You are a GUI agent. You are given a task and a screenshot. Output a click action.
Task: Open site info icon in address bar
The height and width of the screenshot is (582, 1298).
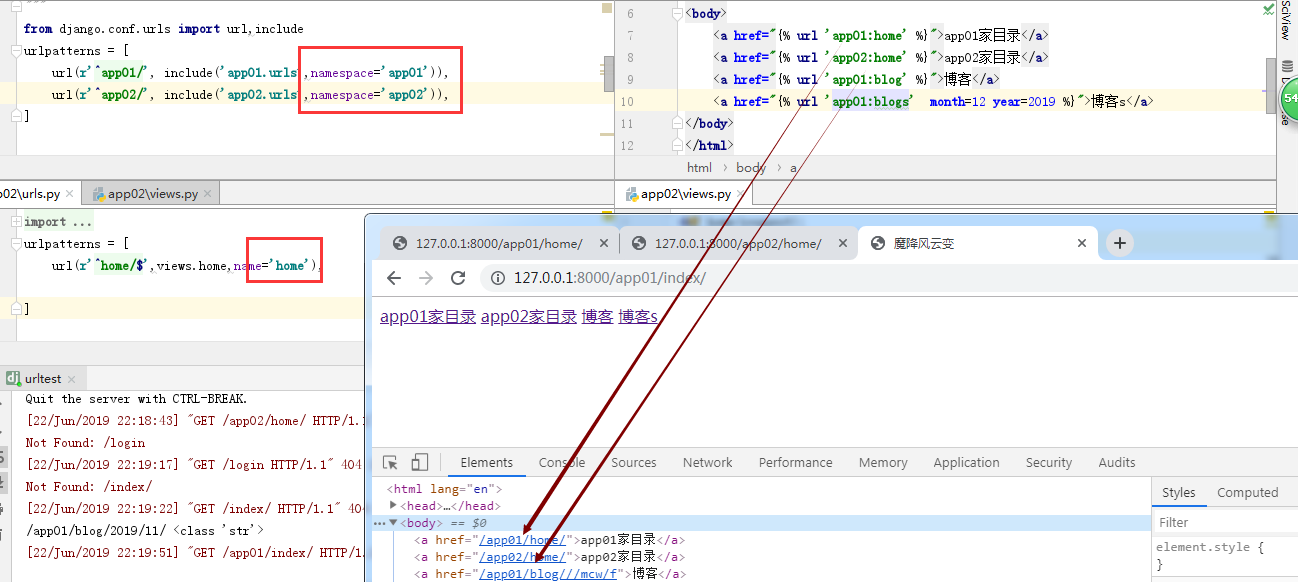pos(498,278)
